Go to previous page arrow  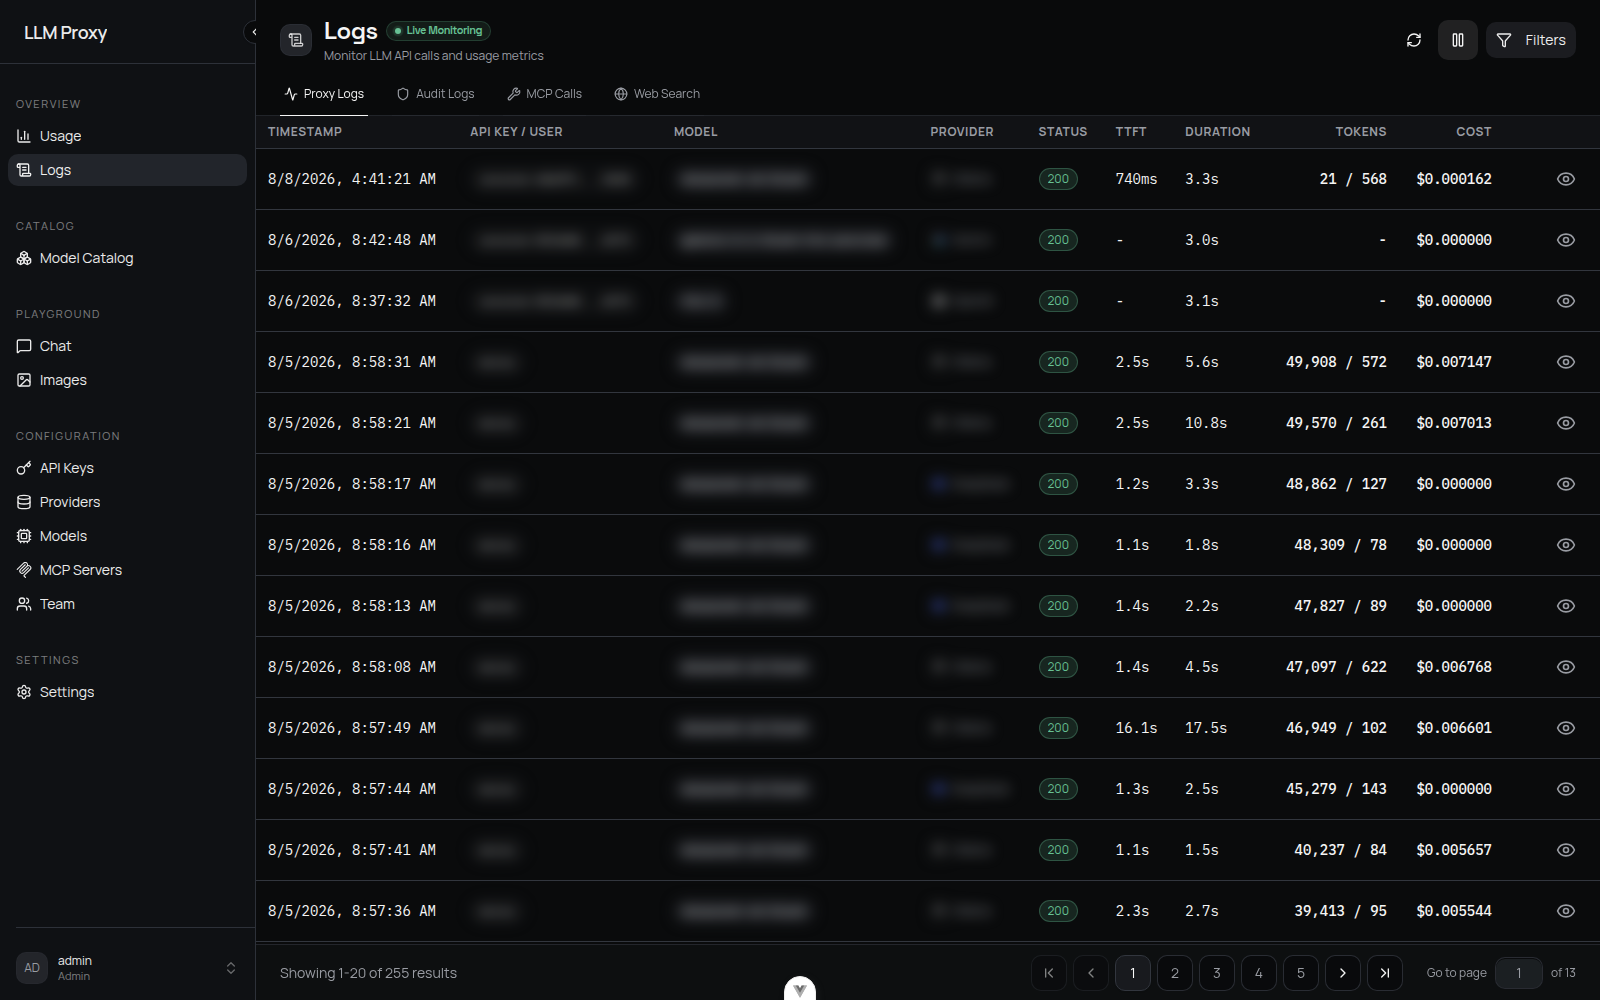coord(1091,973)
